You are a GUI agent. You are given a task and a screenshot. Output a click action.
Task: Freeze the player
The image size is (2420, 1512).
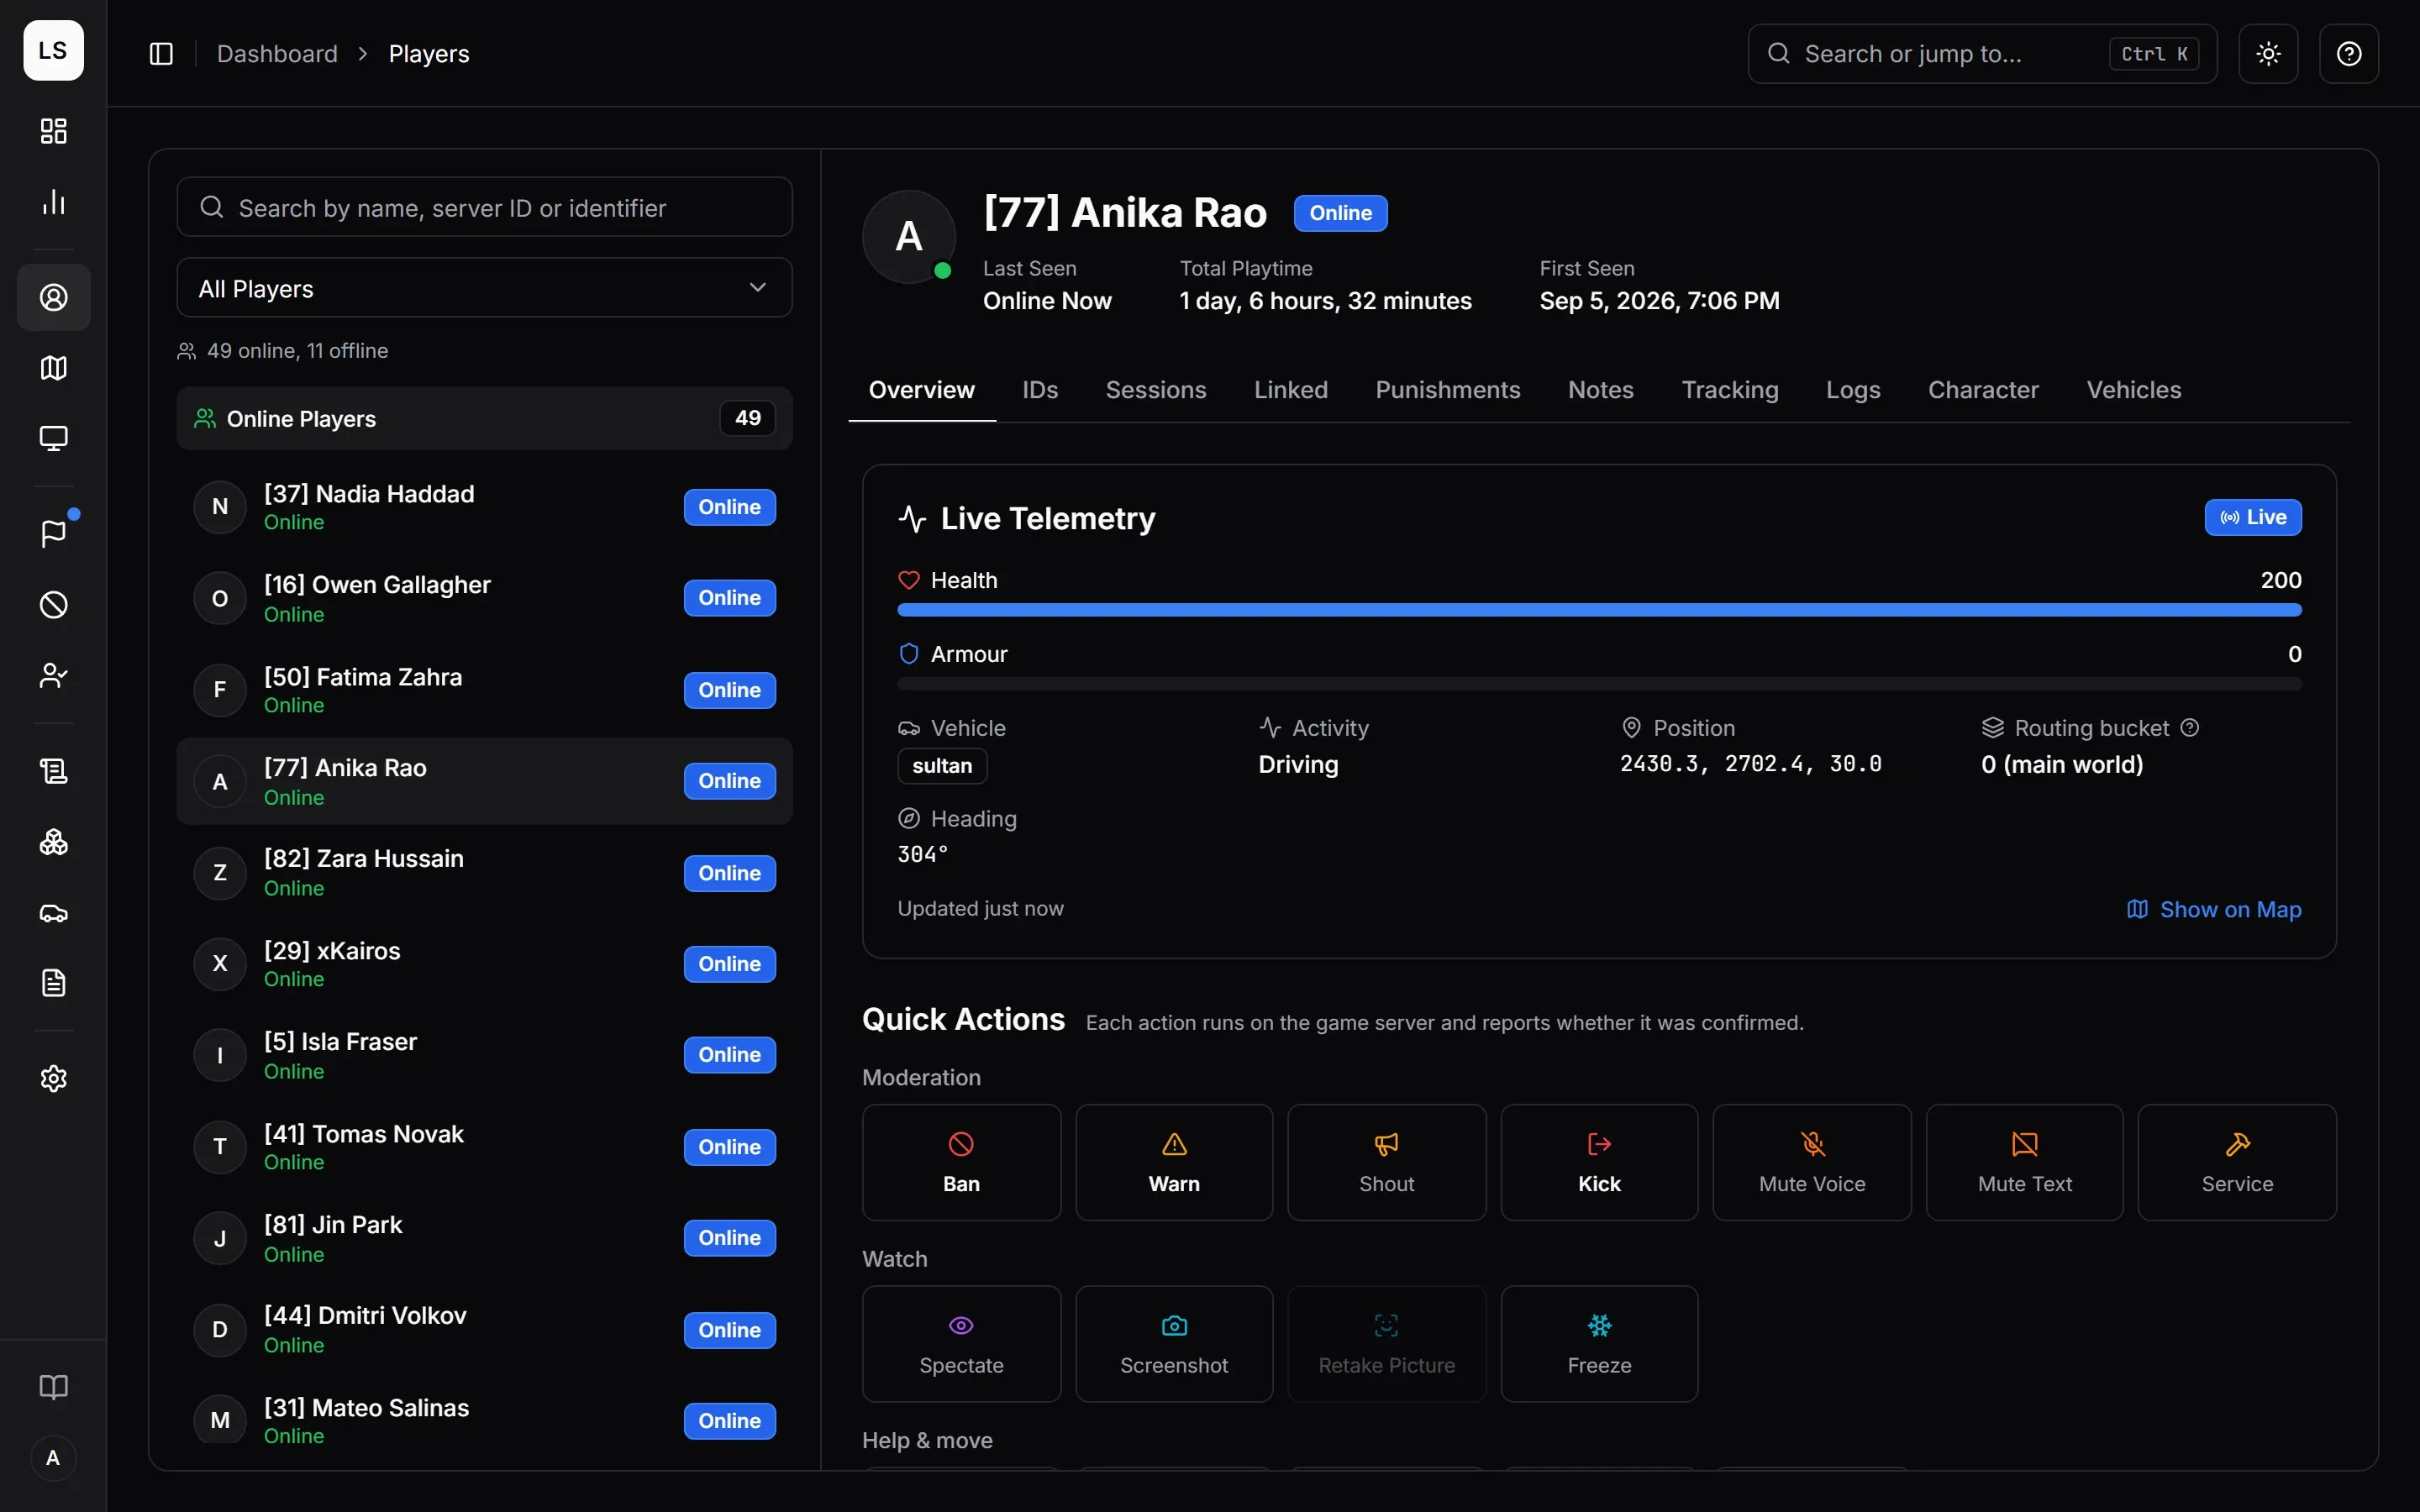(x=1599, y=1344)
